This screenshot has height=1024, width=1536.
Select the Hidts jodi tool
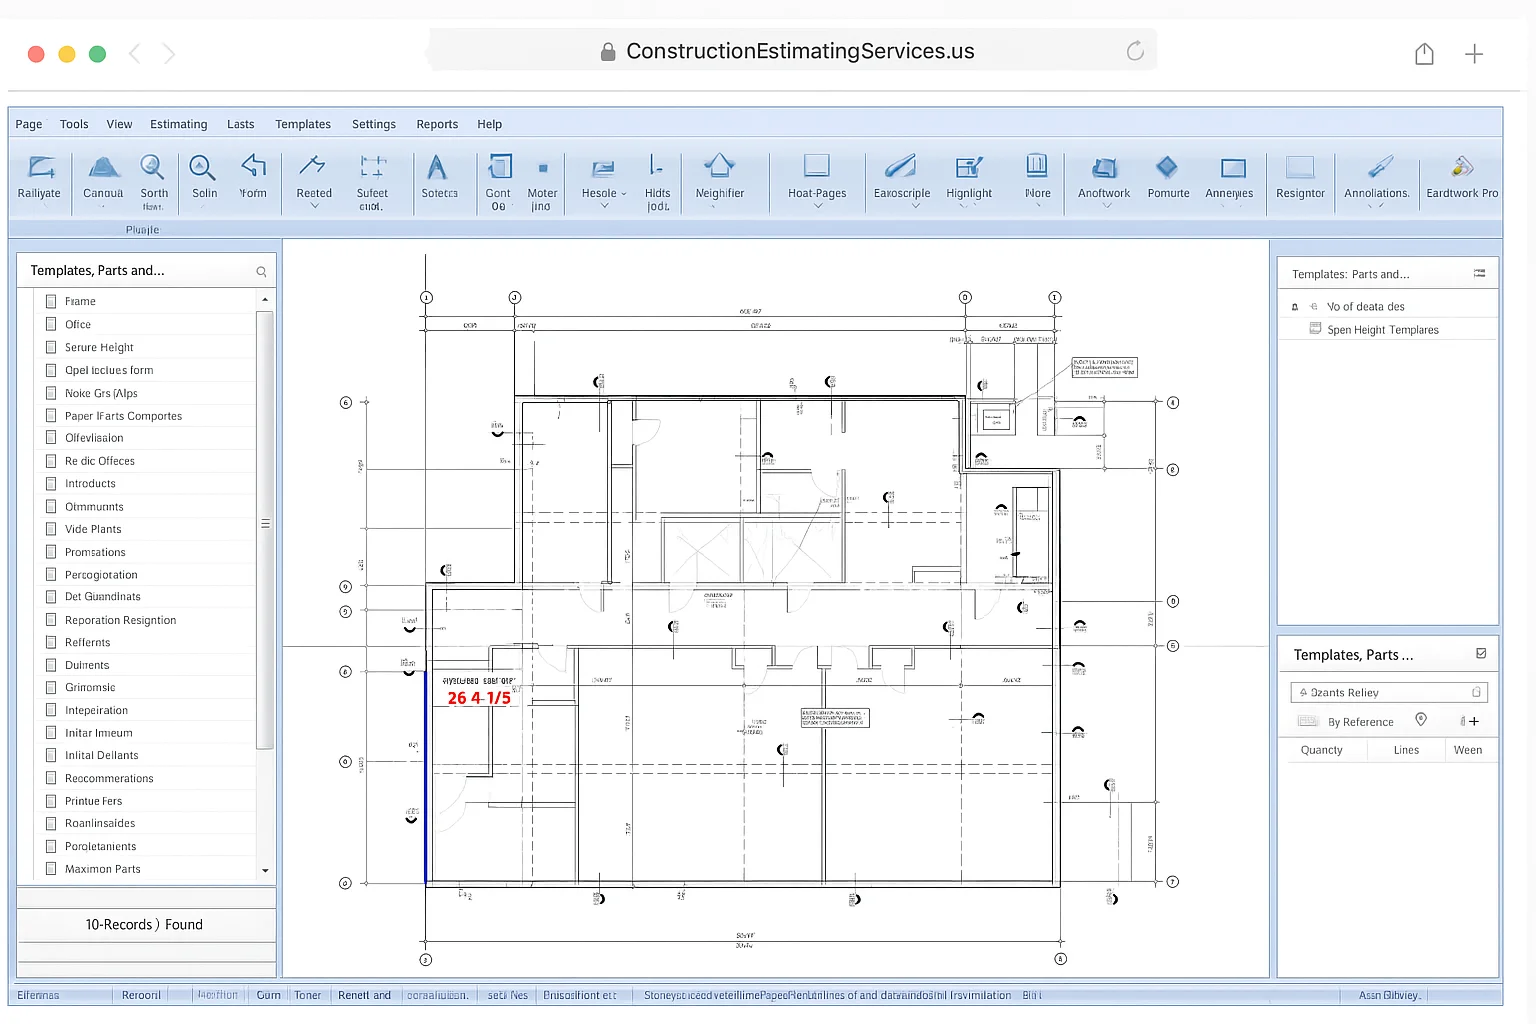point(656,166)
